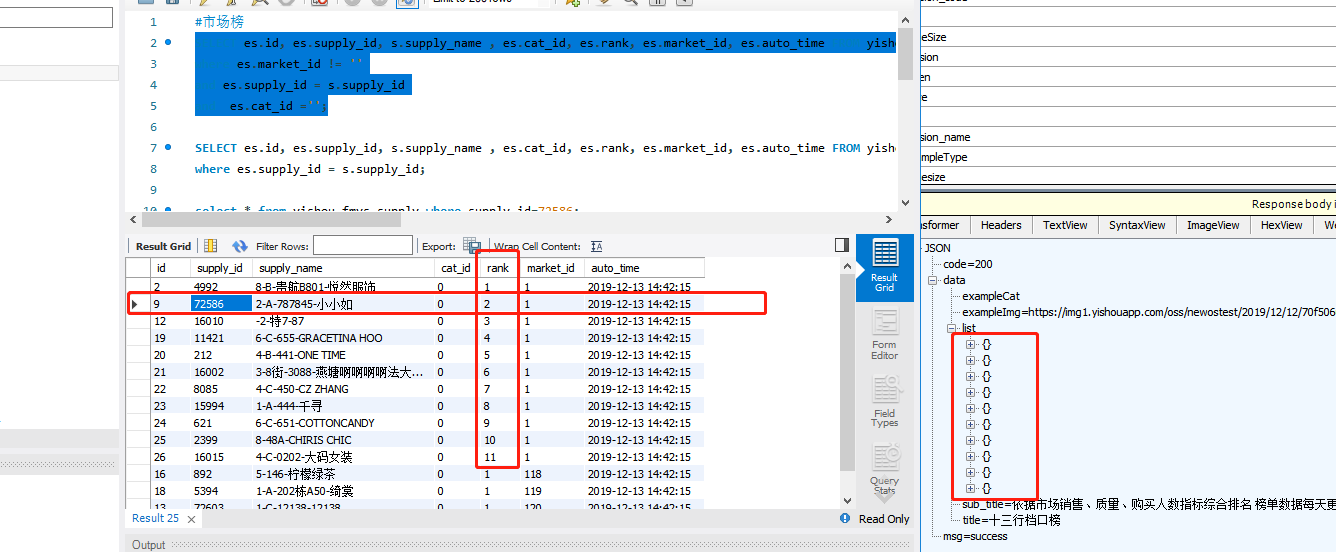Toggle the Wrap Cell Content icon

[597, 246]
